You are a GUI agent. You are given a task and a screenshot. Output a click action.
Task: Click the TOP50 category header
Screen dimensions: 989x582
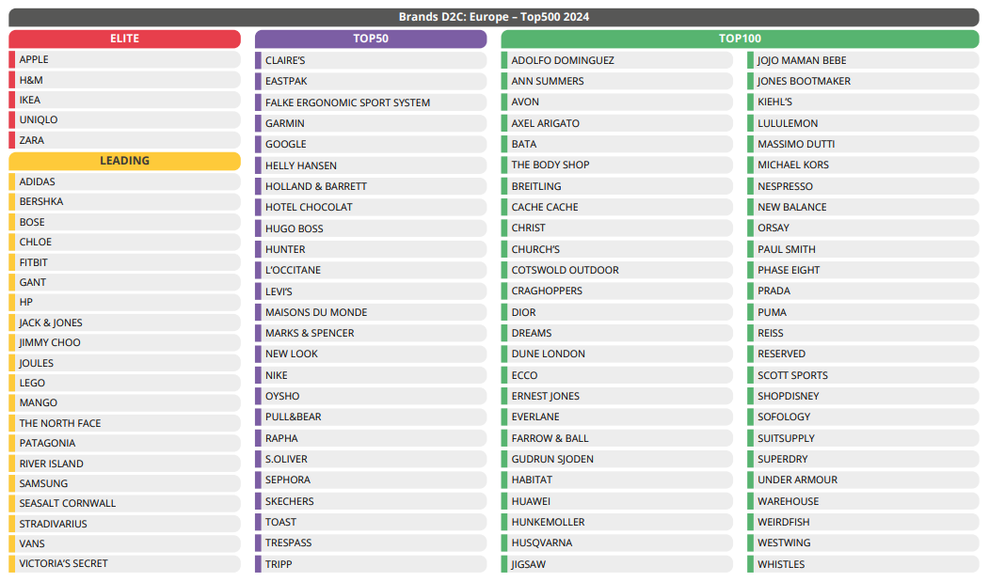[x=371, y=38]
